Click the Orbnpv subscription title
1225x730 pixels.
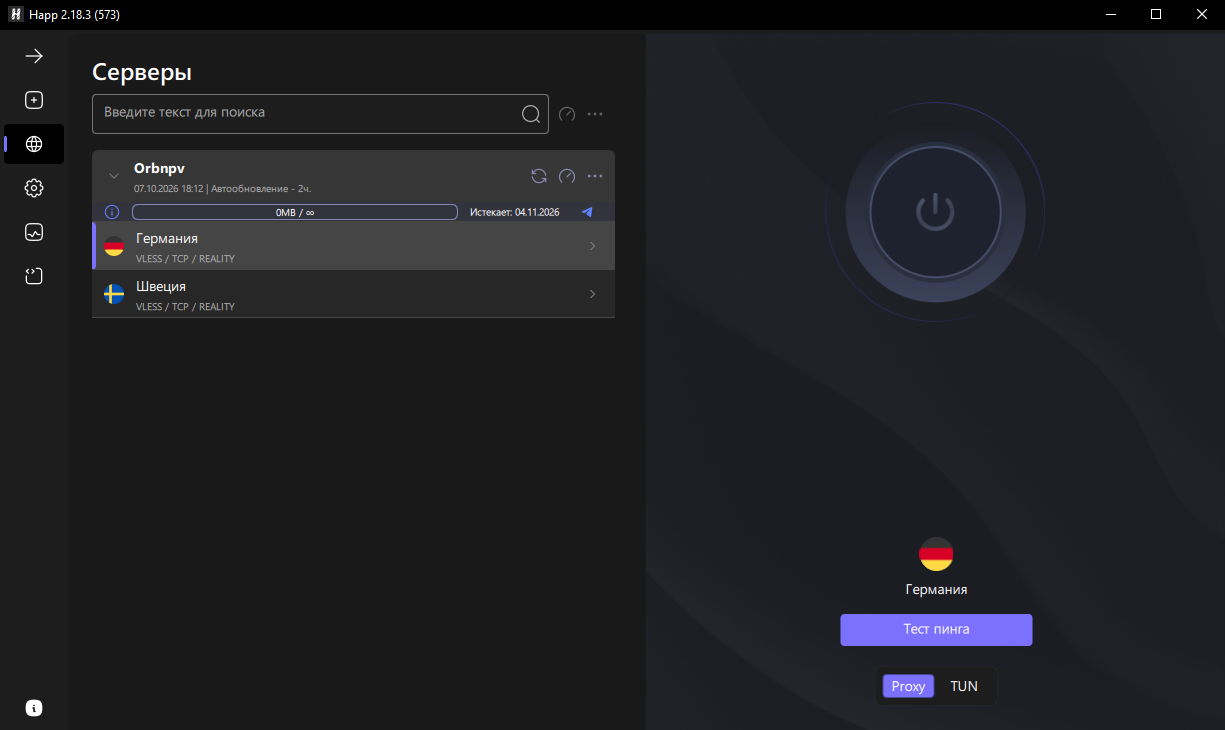(159, 168)
